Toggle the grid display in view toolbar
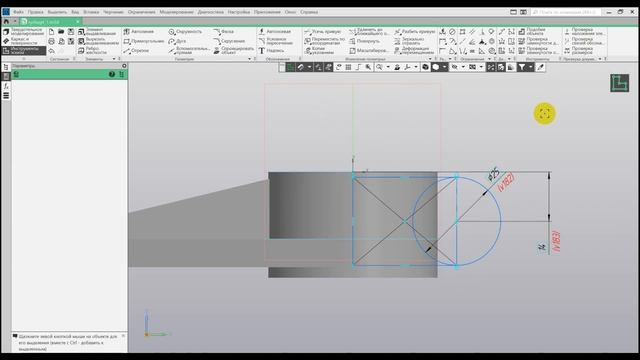Screen dimensions: 640x360 tap(348, 67)
